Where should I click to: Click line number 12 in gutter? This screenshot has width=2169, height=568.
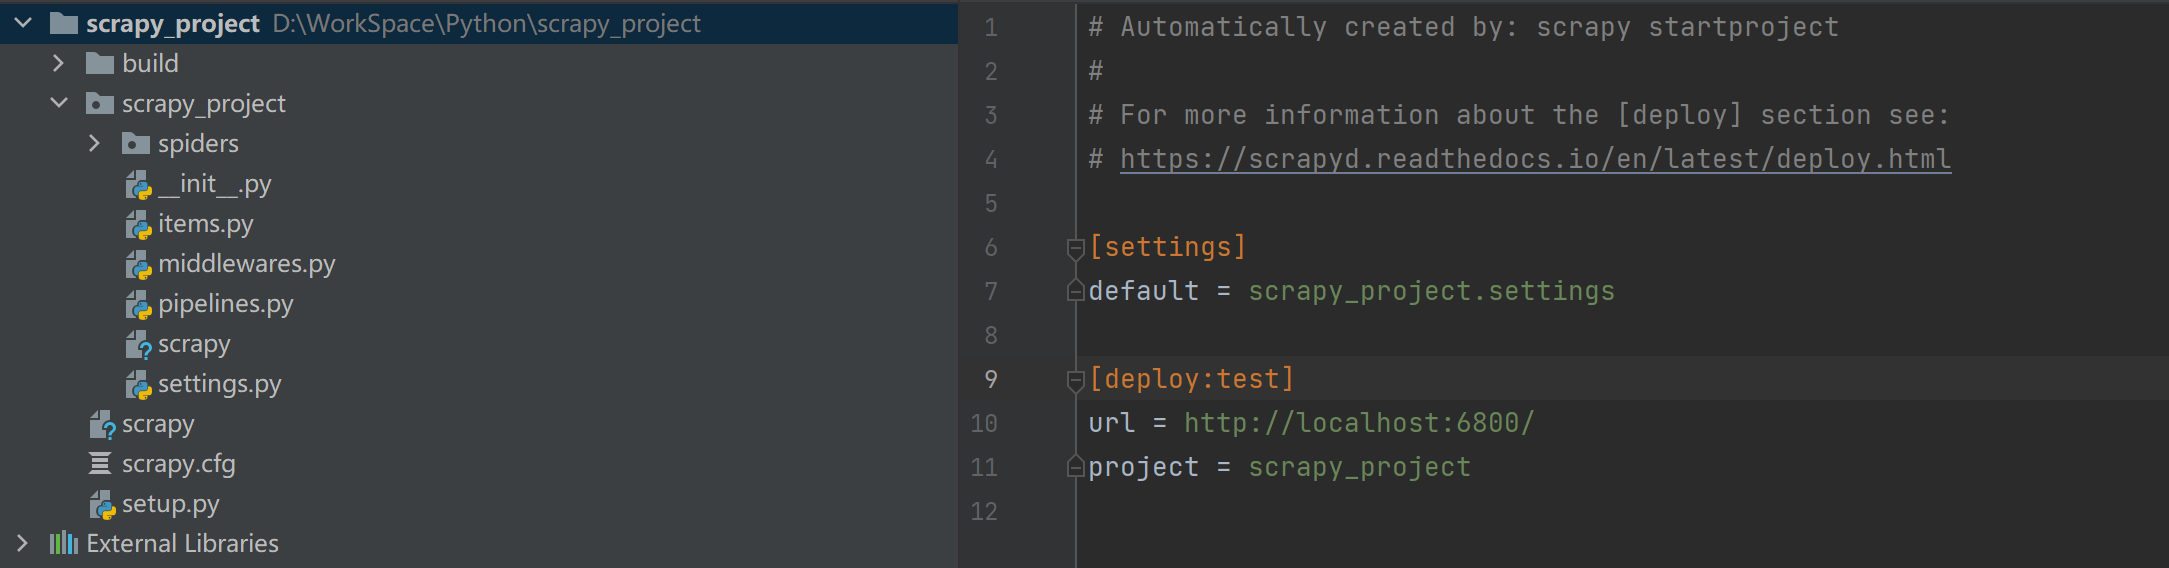tap(984, 511)
